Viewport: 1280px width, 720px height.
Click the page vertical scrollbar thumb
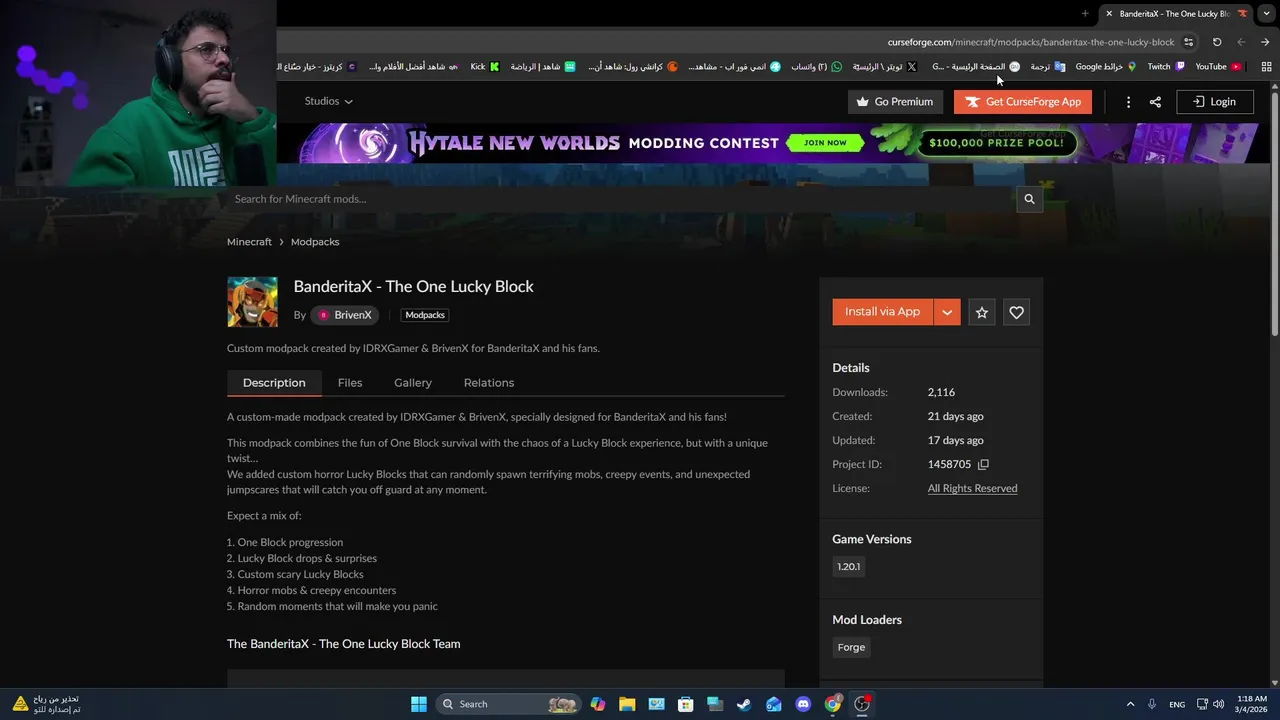1274,215
